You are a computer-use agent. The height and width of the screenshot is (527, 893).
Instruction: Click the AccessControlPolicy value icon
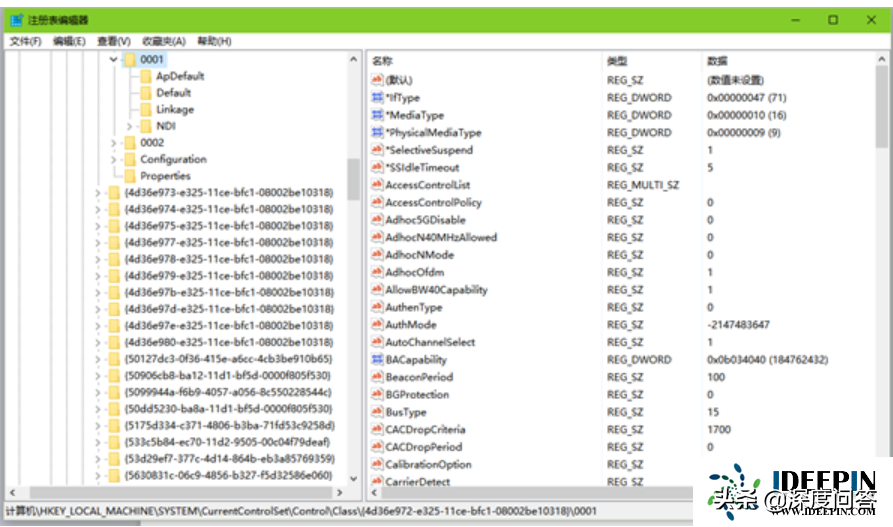tap(377, 202)
